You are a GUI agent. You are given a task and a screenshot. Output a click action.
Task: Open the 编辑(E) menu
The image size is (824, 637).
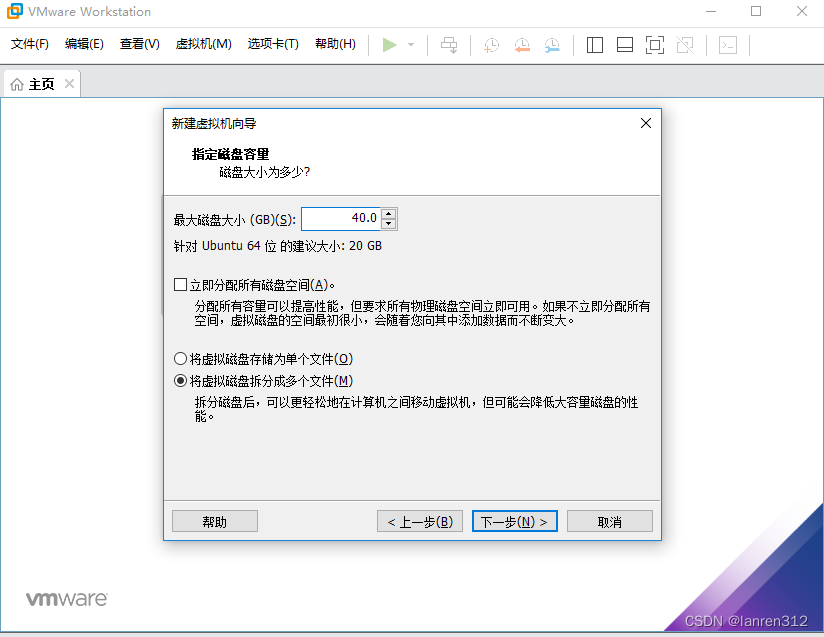[x=84, y=44]
